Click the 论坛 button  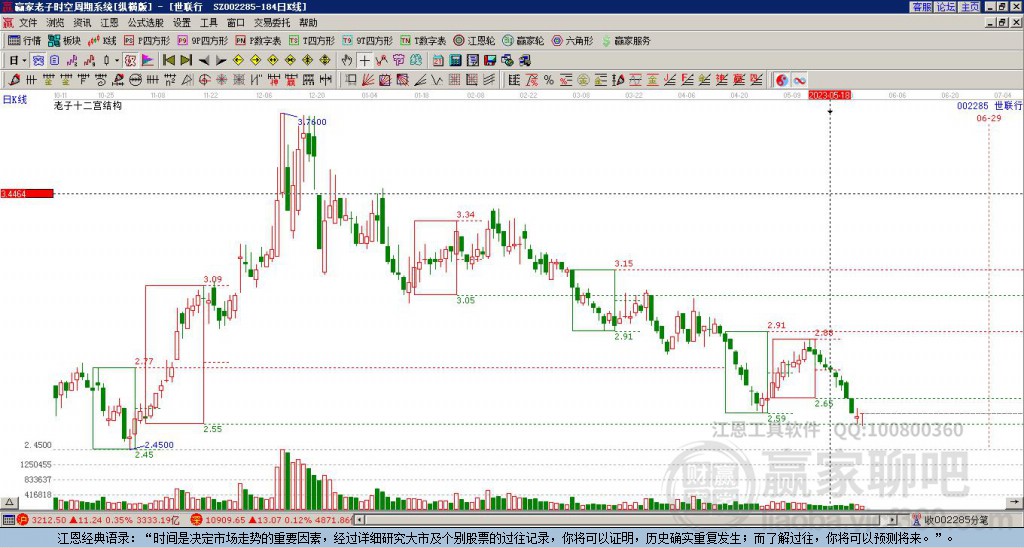946,7
